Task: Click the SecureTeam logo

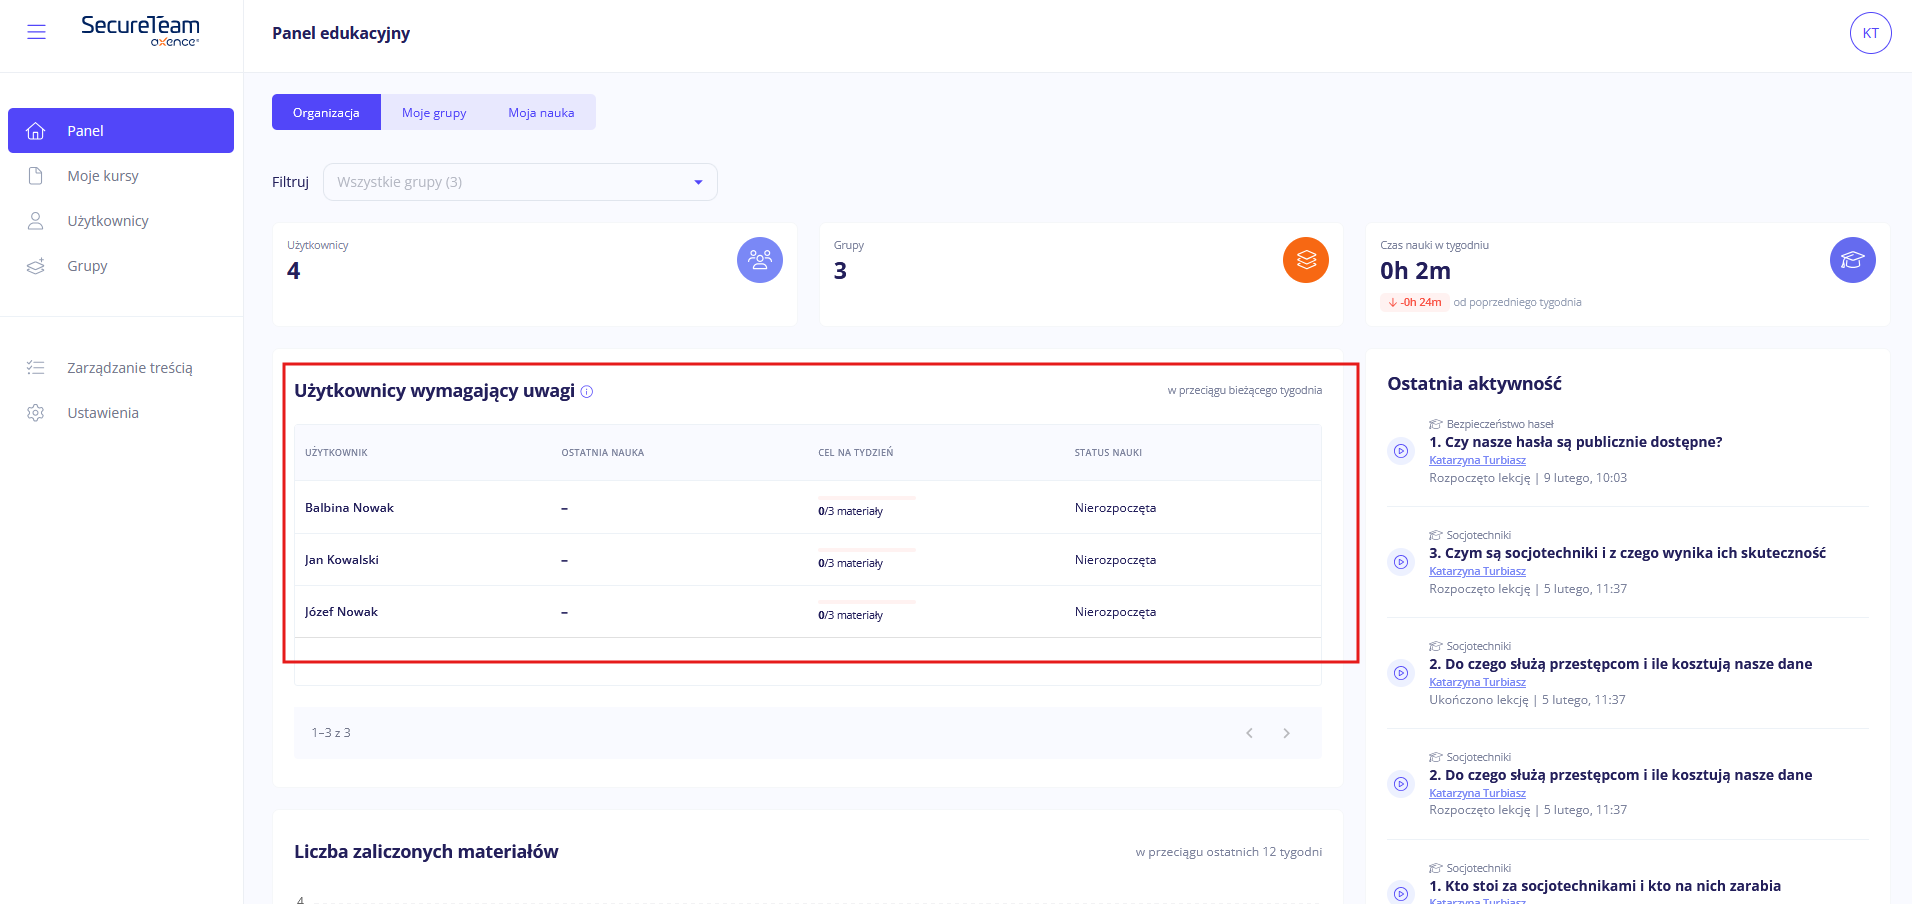Action: tap(140, 30)
